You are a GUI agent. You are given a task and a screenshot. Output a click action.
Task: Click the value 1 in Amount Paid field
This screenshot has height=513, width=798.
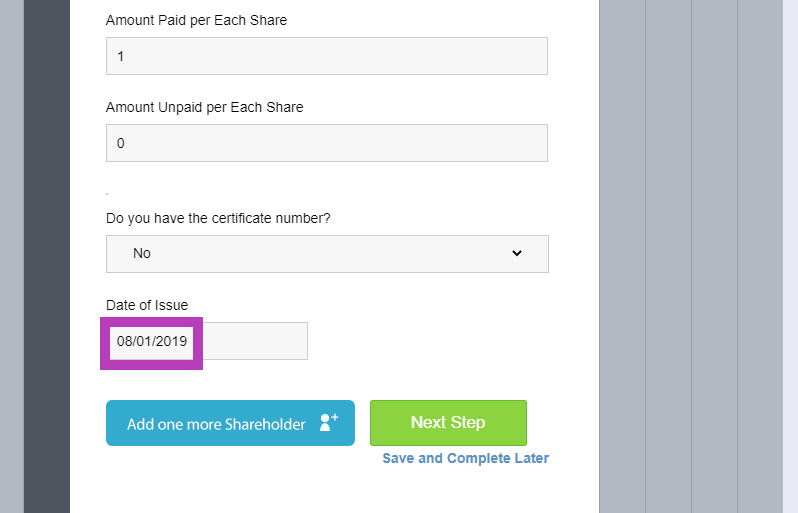pos(121,56)
